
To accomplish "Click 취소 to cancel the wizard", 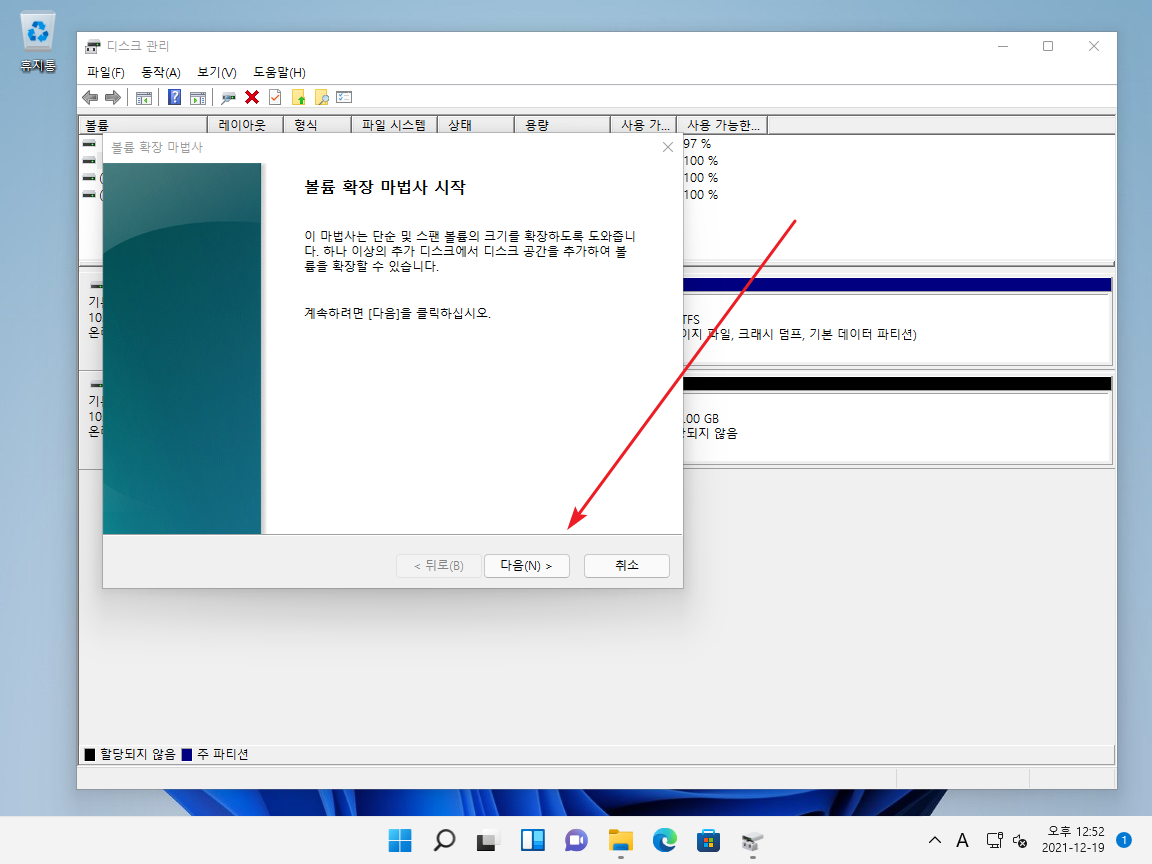I will click(x=627, y=566).
